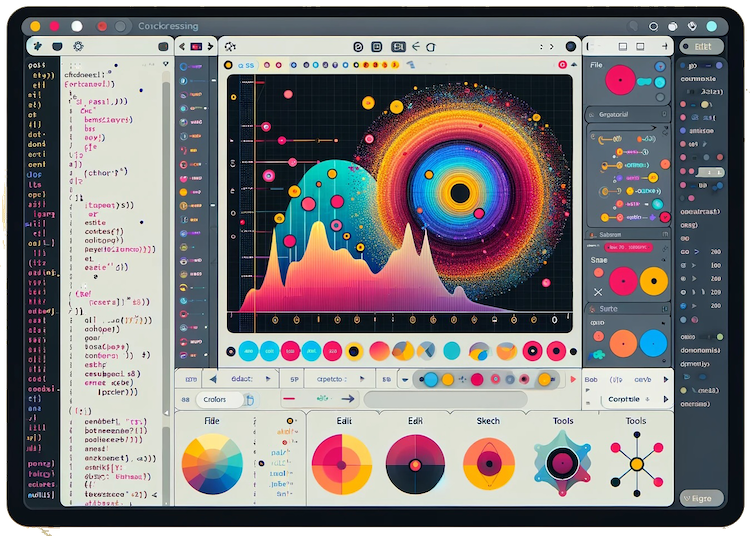Pick the large pink swatch in Snae panel
This screenshot has height=536, width=750.
(623, 281)
